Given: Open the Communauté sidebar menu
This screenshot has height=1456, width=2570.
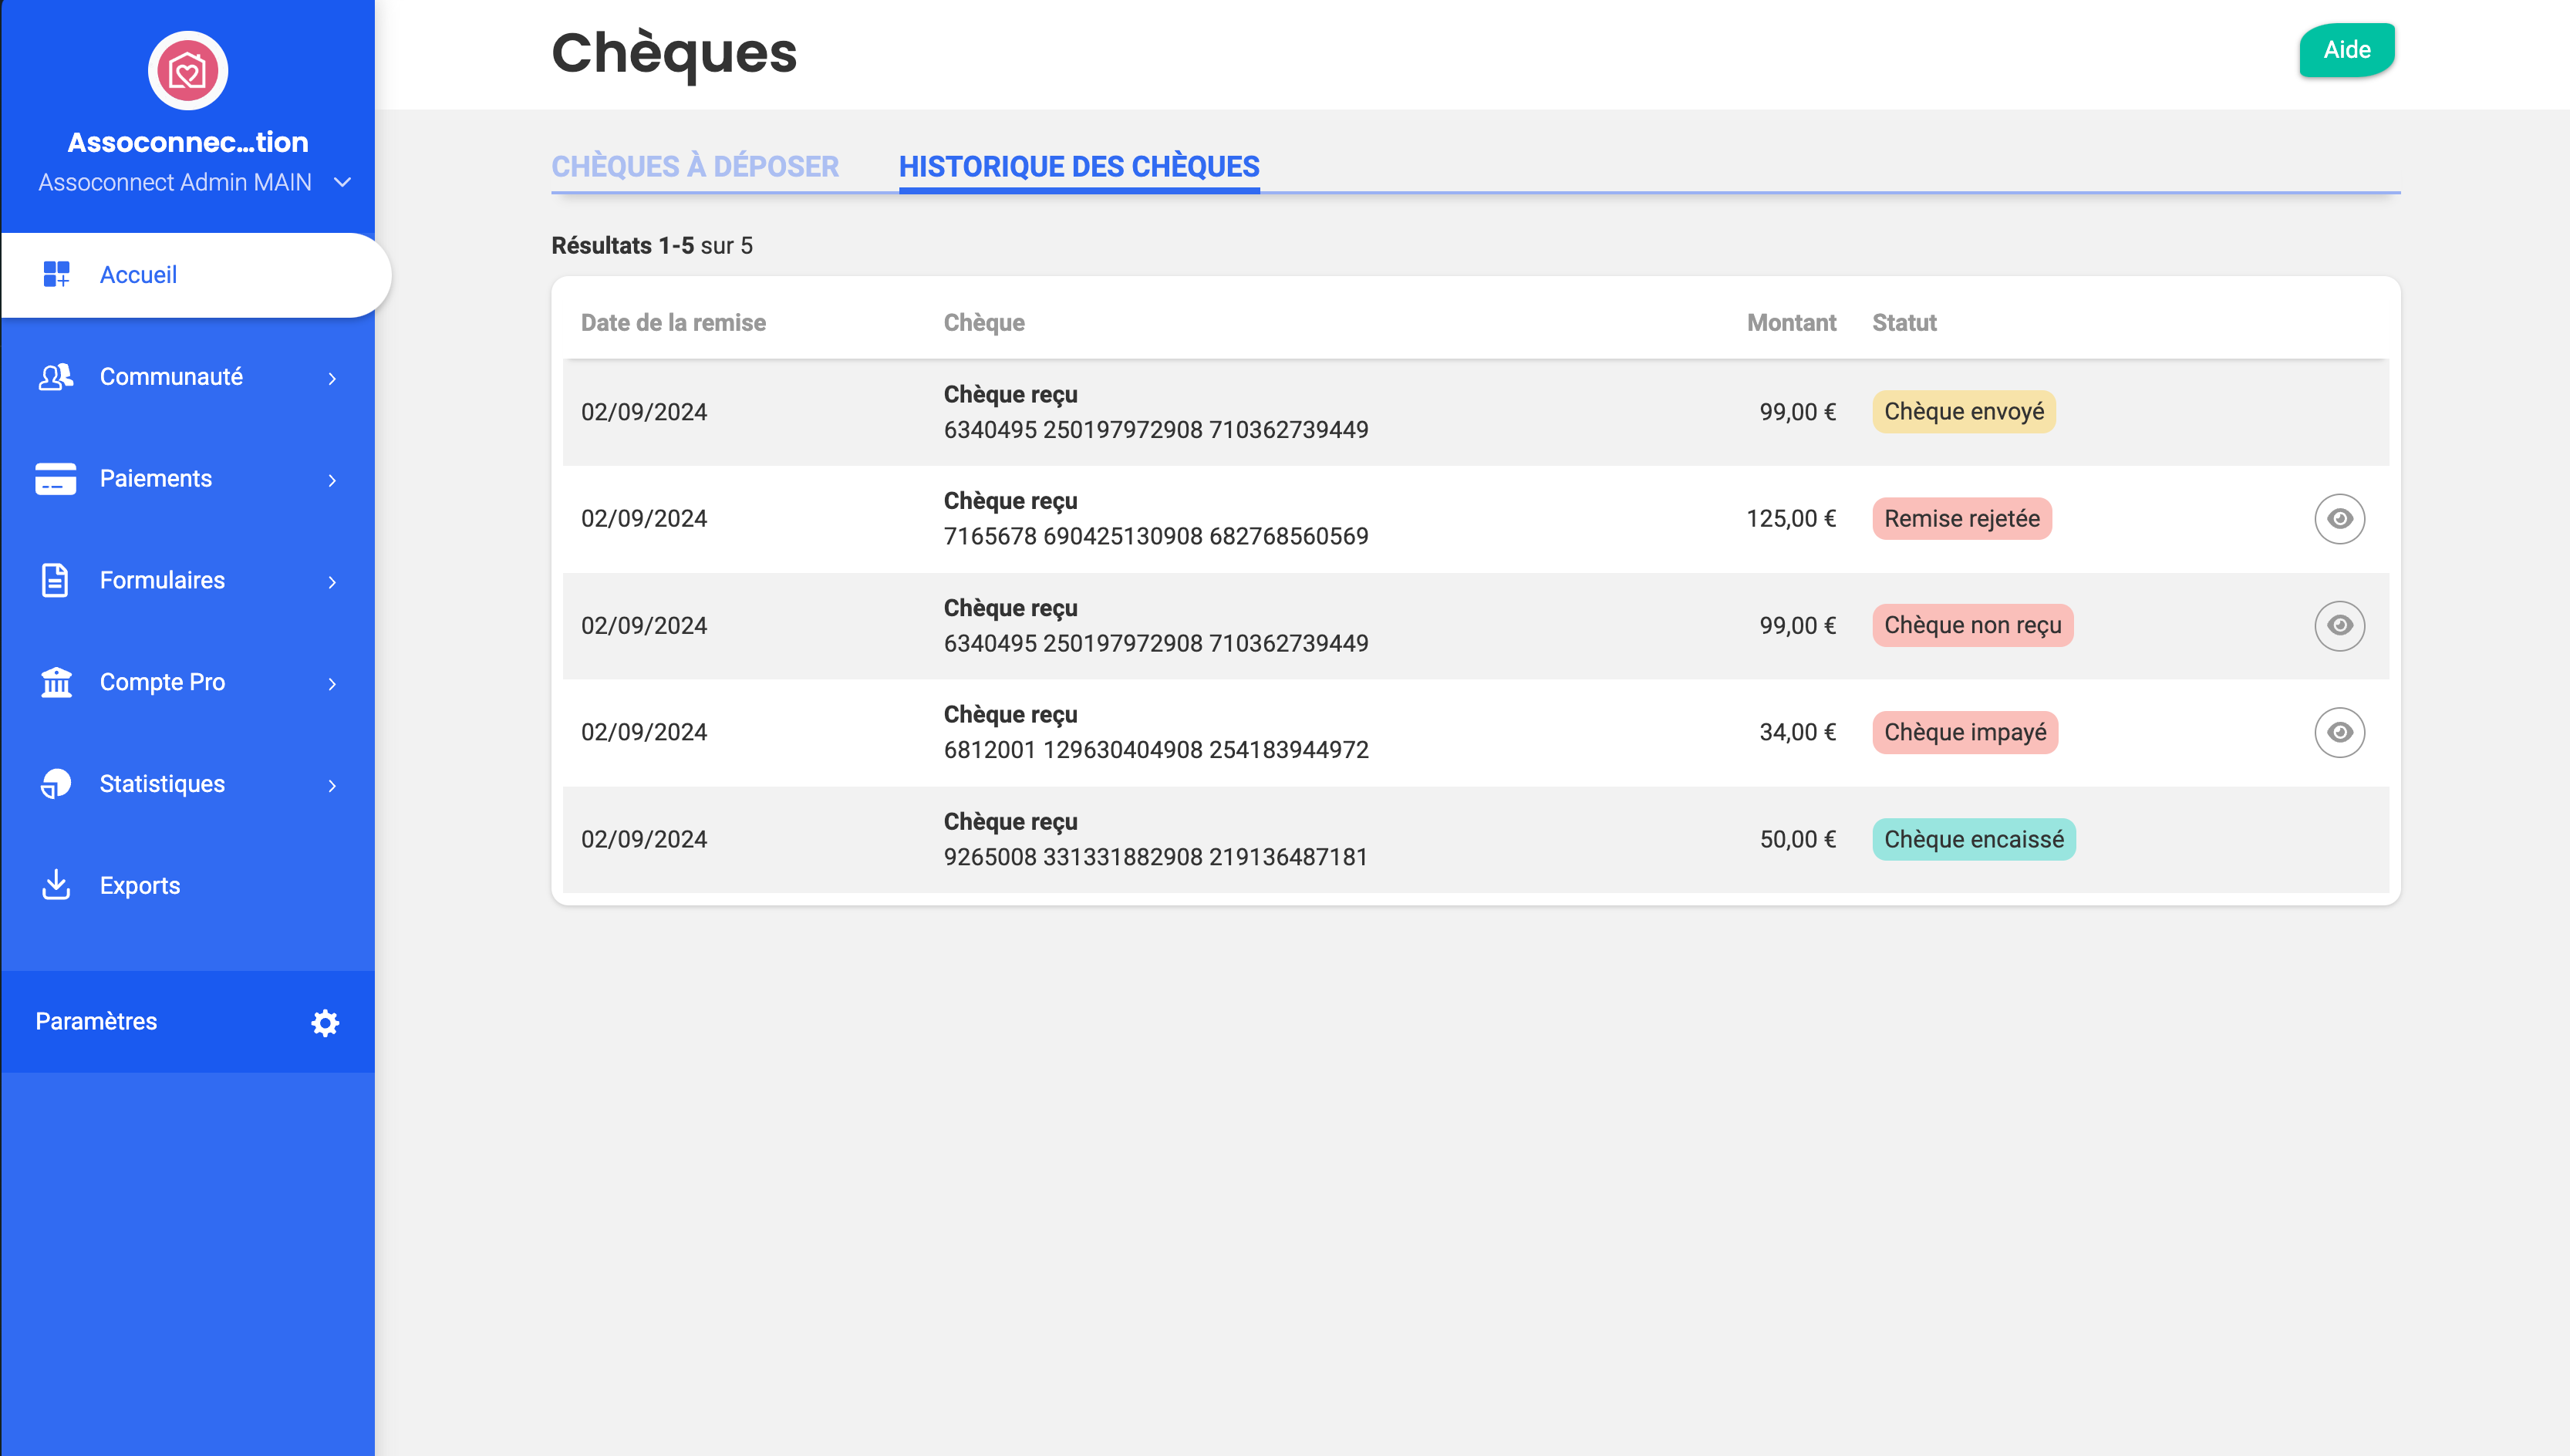Looking at the screenshot, I should (188, 377).
